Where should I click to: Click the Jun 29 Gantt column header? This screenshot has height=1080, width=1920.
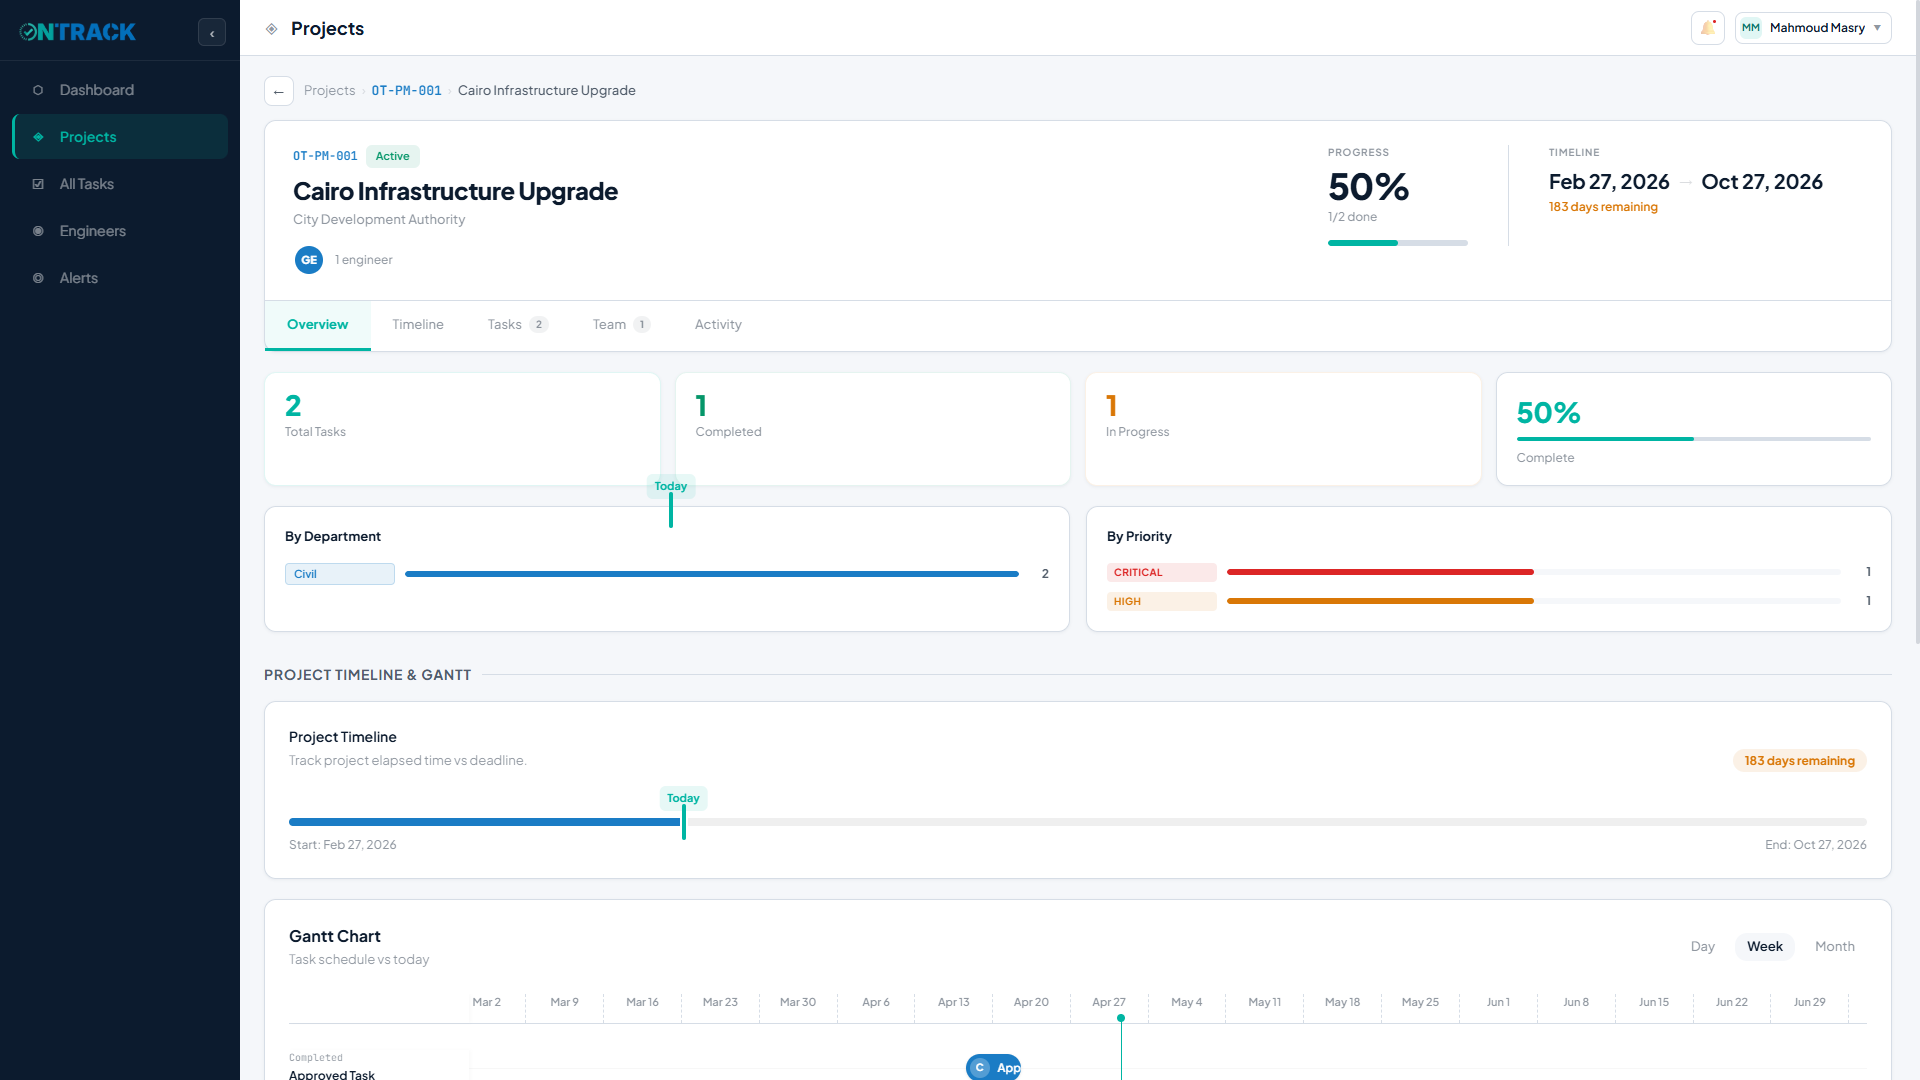pyautogui.click(x=1809, y=1002)
